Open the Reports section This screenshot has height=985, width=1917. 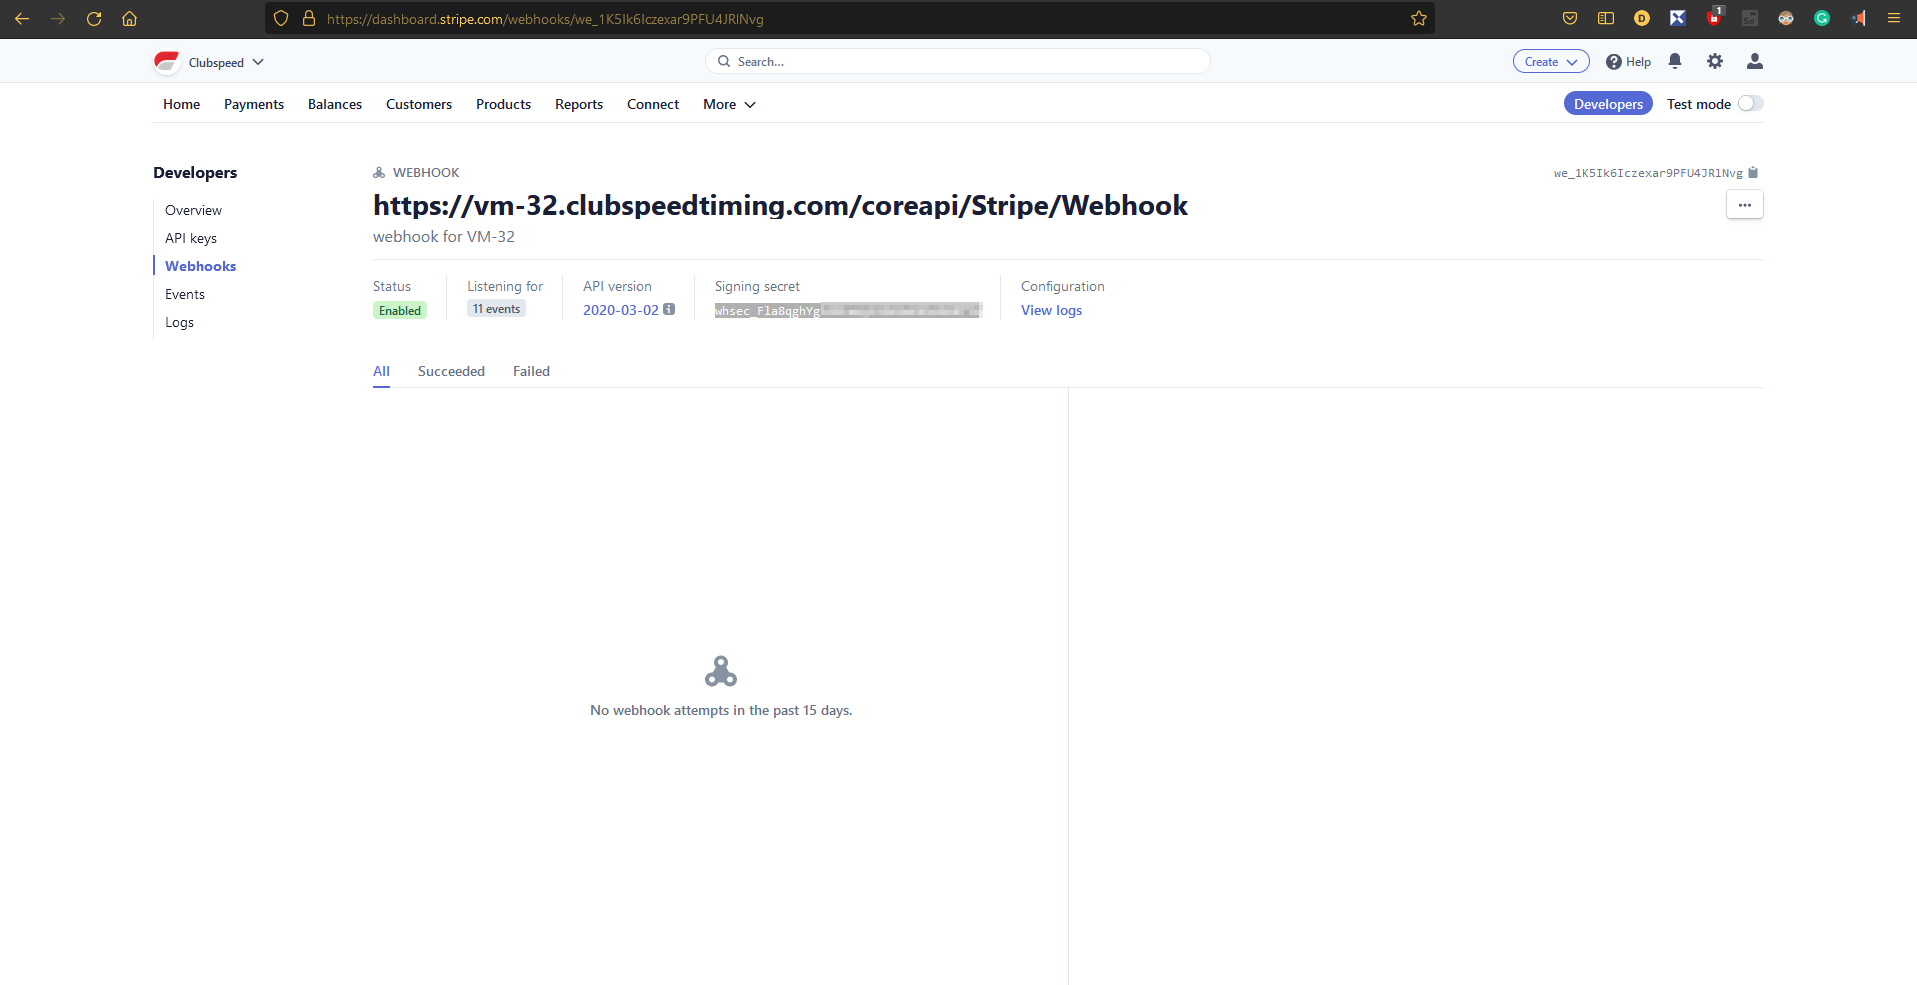click(579, 104)
